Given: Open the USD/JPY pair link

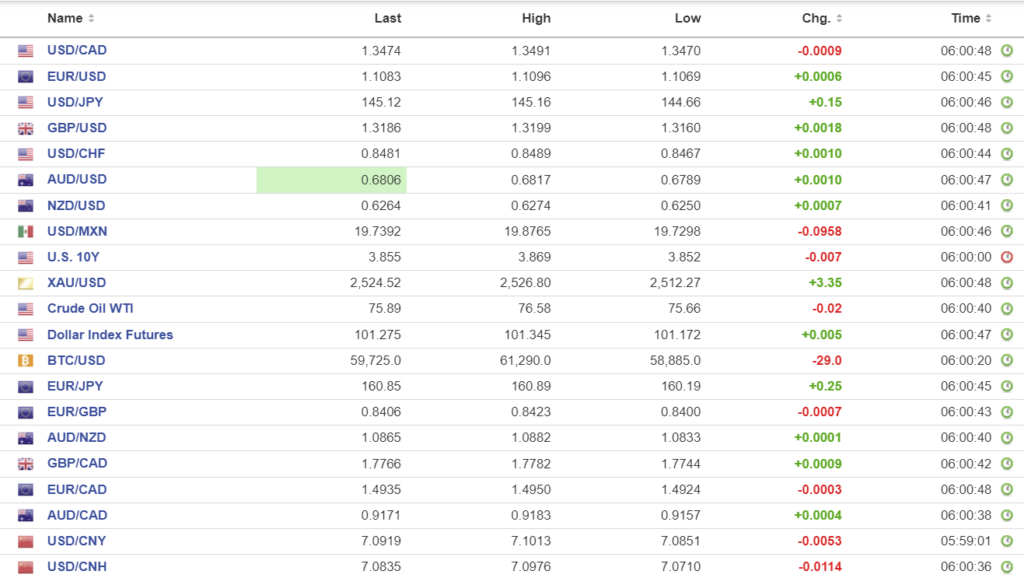Looking at the screenshot, I should [75, 102].
